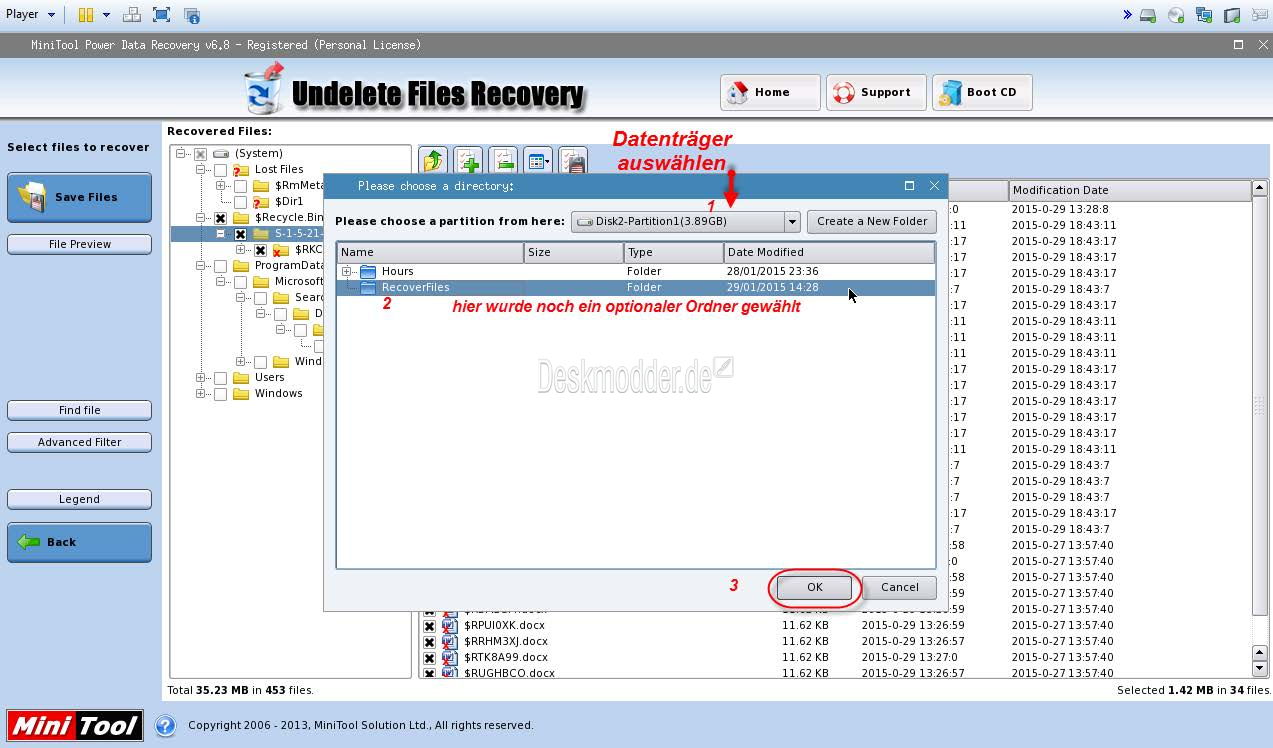The width and height of the screenshot is (1273, 748).
Task: Click the VMware hard disk device icon
Action: (x=1148, y=15)
